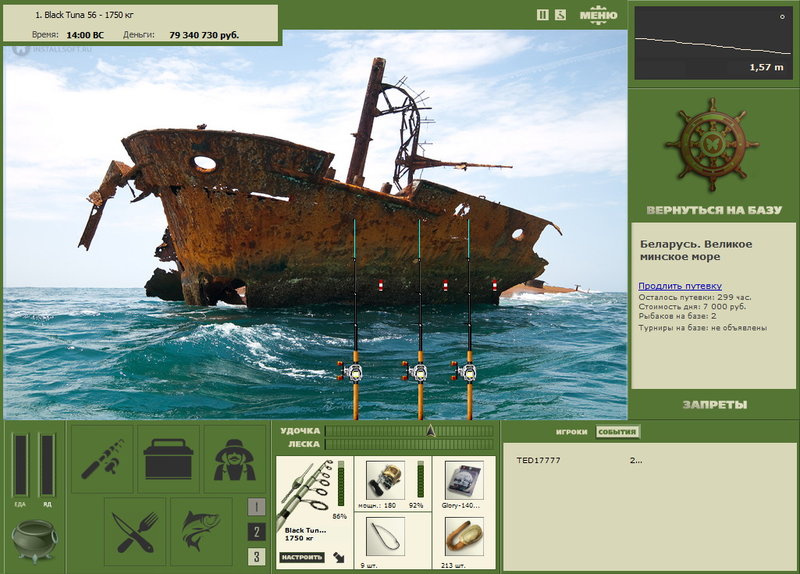Click the cooking cauldron icon
Image resolution: width=800 pixels, height=574 pixels.
[x=34, y=541]
